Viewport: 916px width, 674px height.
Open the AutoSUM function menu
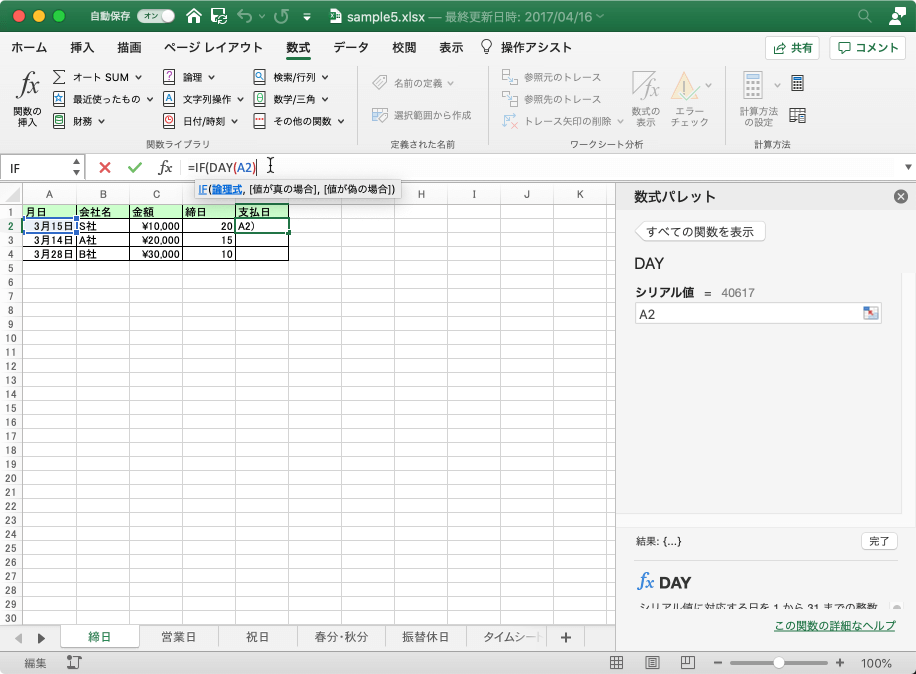pyautogui.click(x=97, y=77)
